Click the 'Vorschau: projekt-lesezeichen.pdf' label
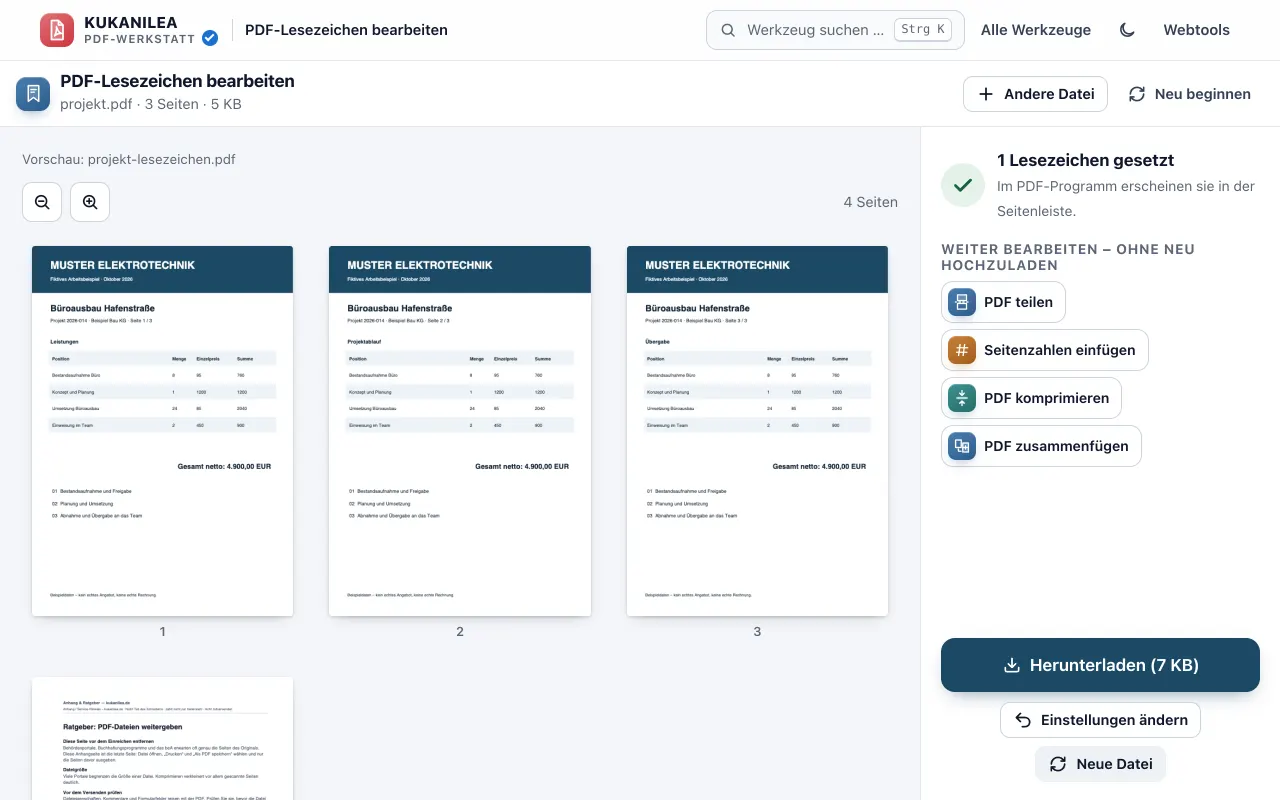The image size is (1280, 800). pos(129,159)
